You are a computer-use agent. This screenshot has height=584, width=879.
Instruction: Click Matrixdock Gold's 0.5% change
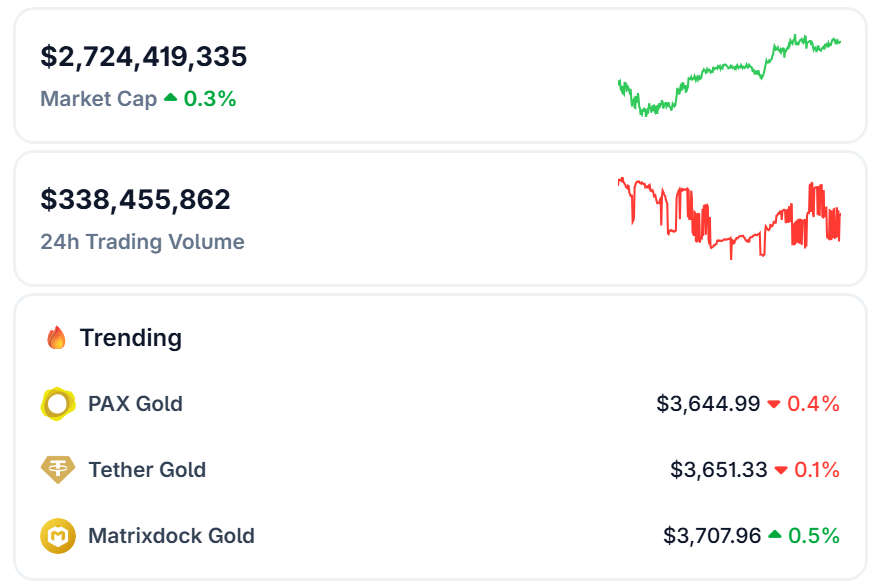[814, 536]
